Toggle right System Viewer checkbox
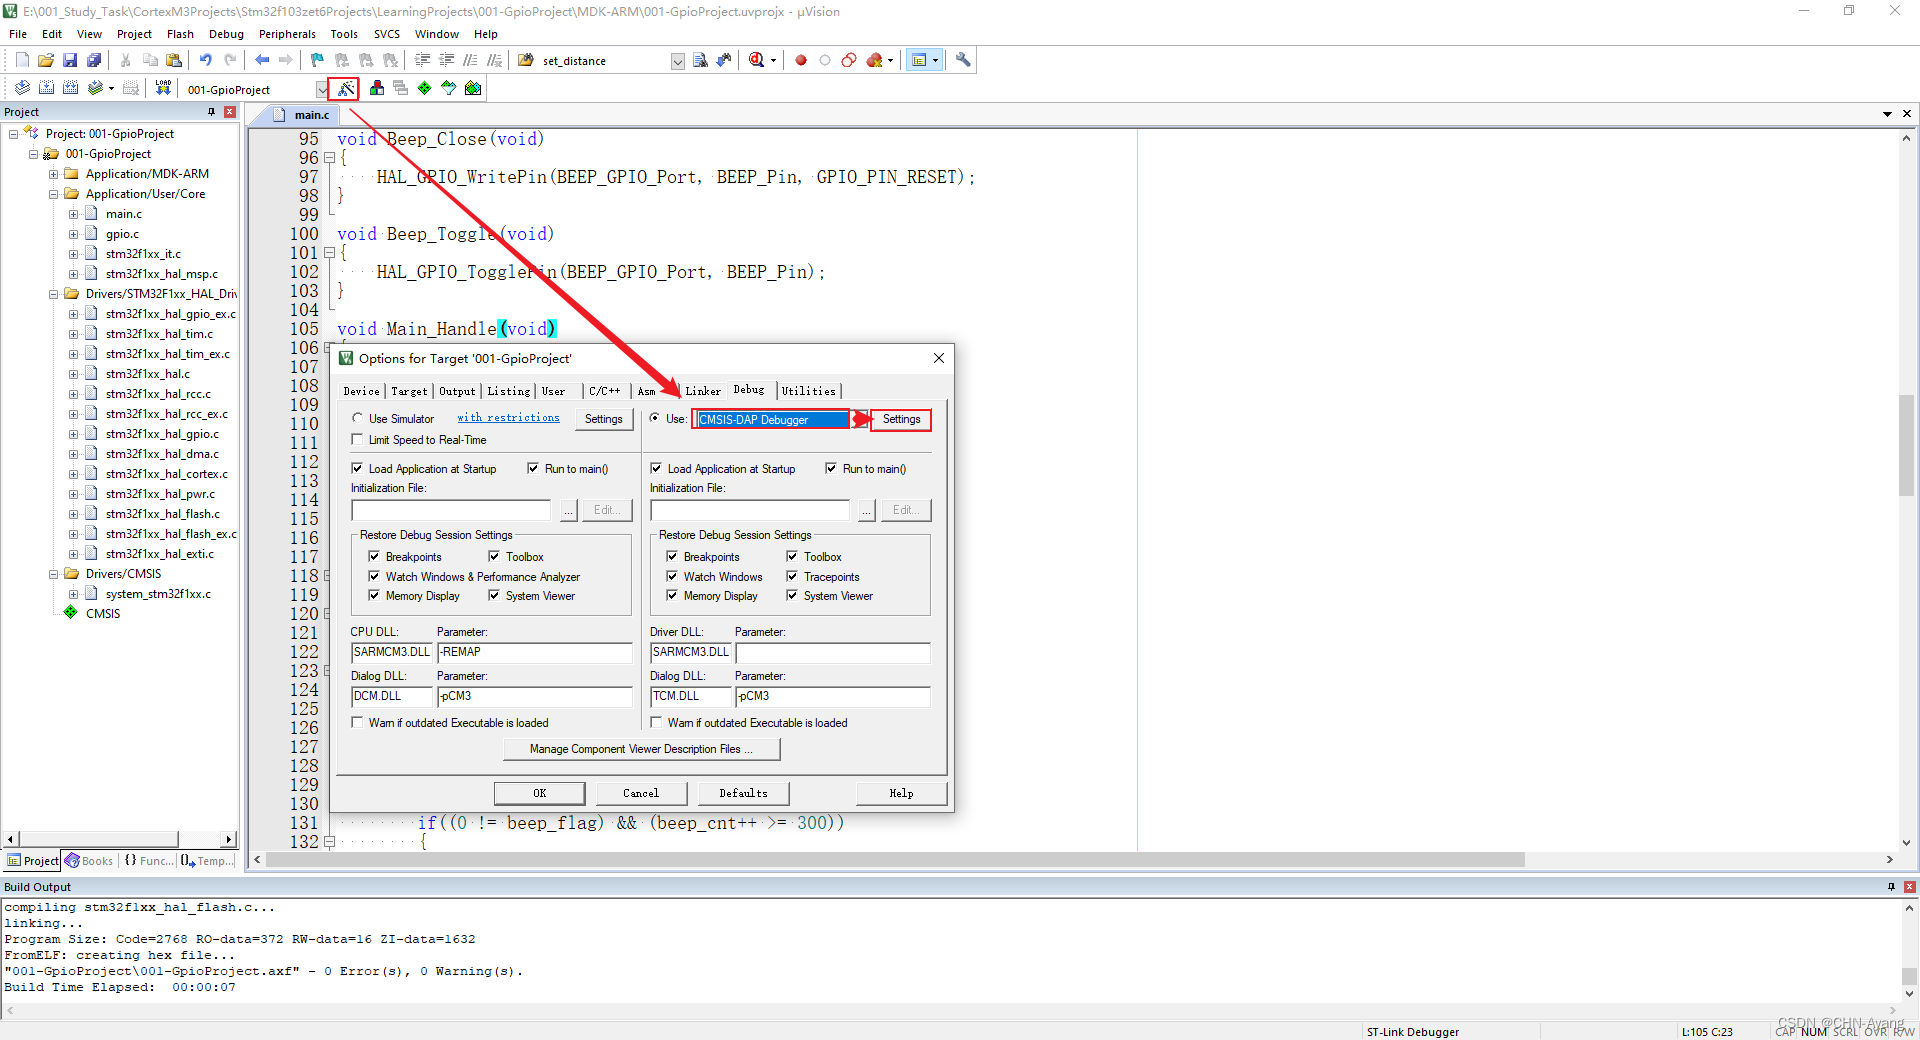The width and height of the screenshot is (1920, 1040). (x=792, y=595)
